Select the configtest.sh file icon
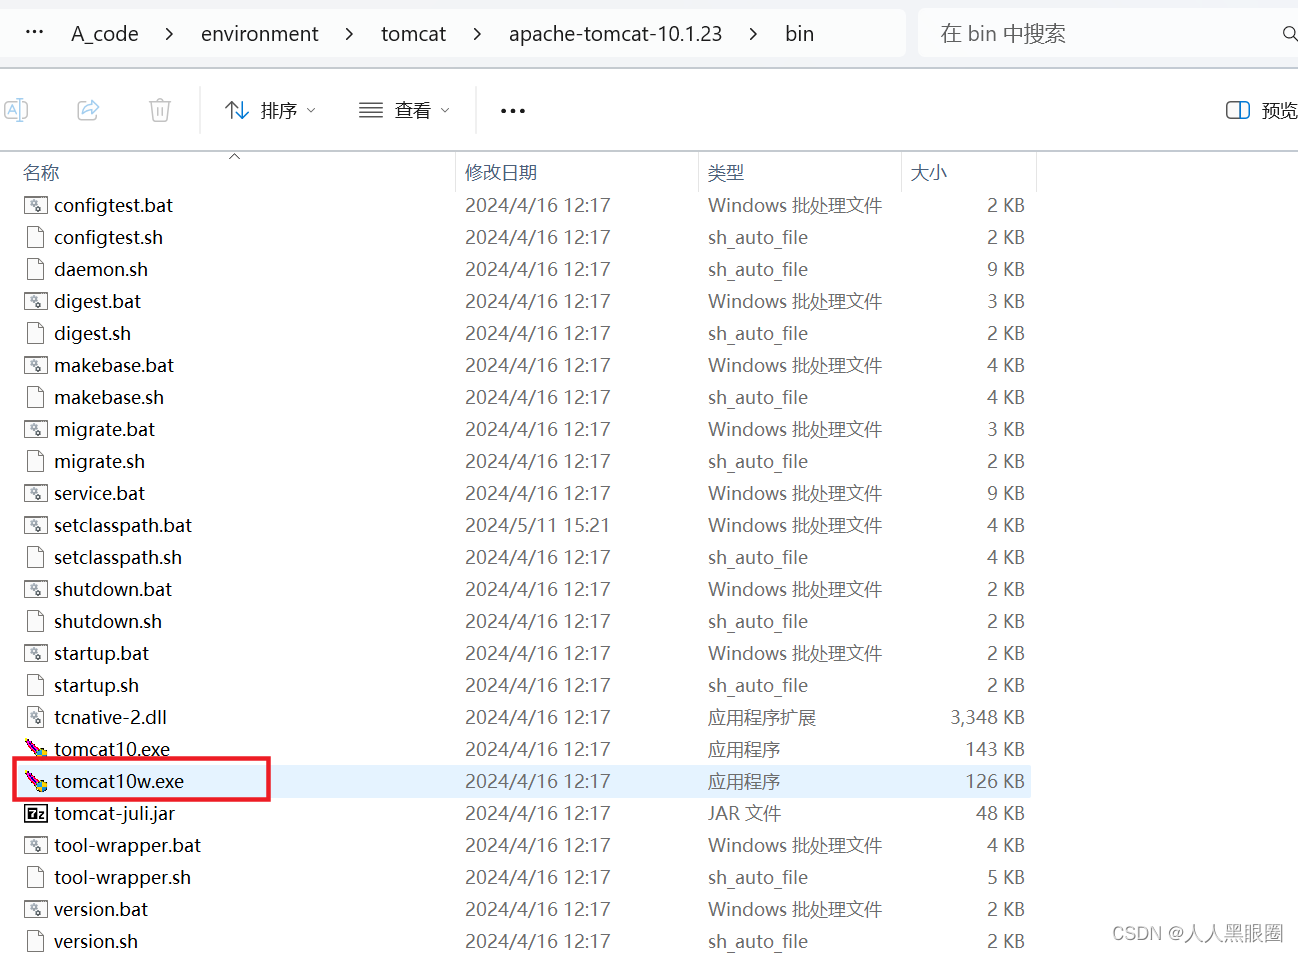 point(36,237)
